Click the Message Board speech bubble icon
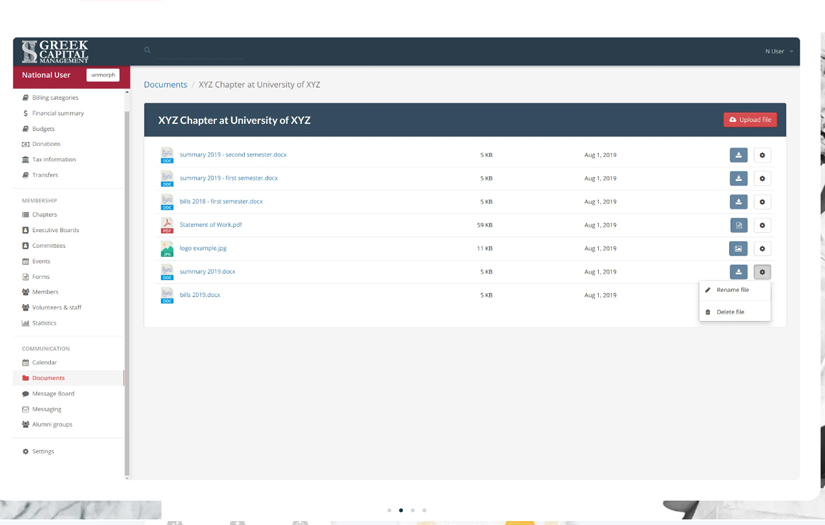The image size is (825, 525). [x=25, y=393]
